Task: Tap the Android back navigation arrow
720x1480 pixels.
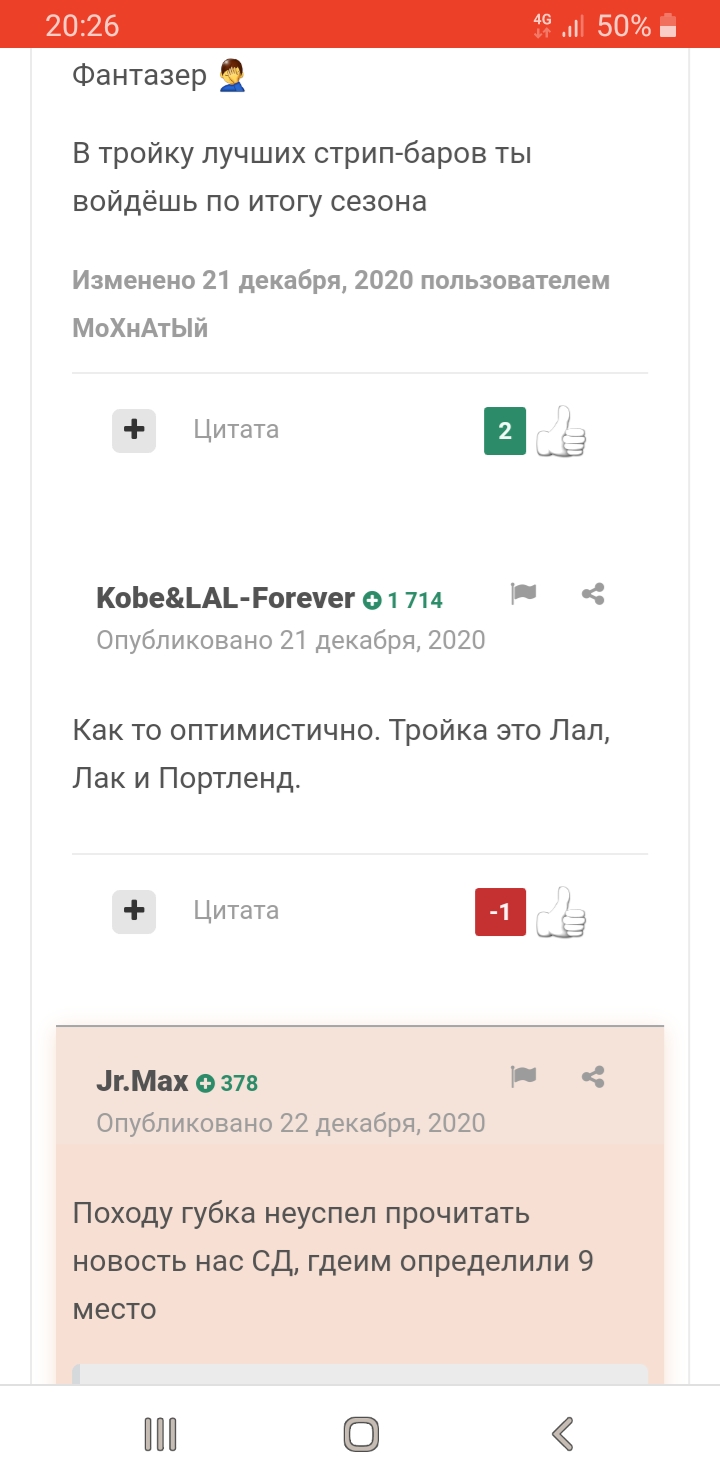Action: point(563,1434)
